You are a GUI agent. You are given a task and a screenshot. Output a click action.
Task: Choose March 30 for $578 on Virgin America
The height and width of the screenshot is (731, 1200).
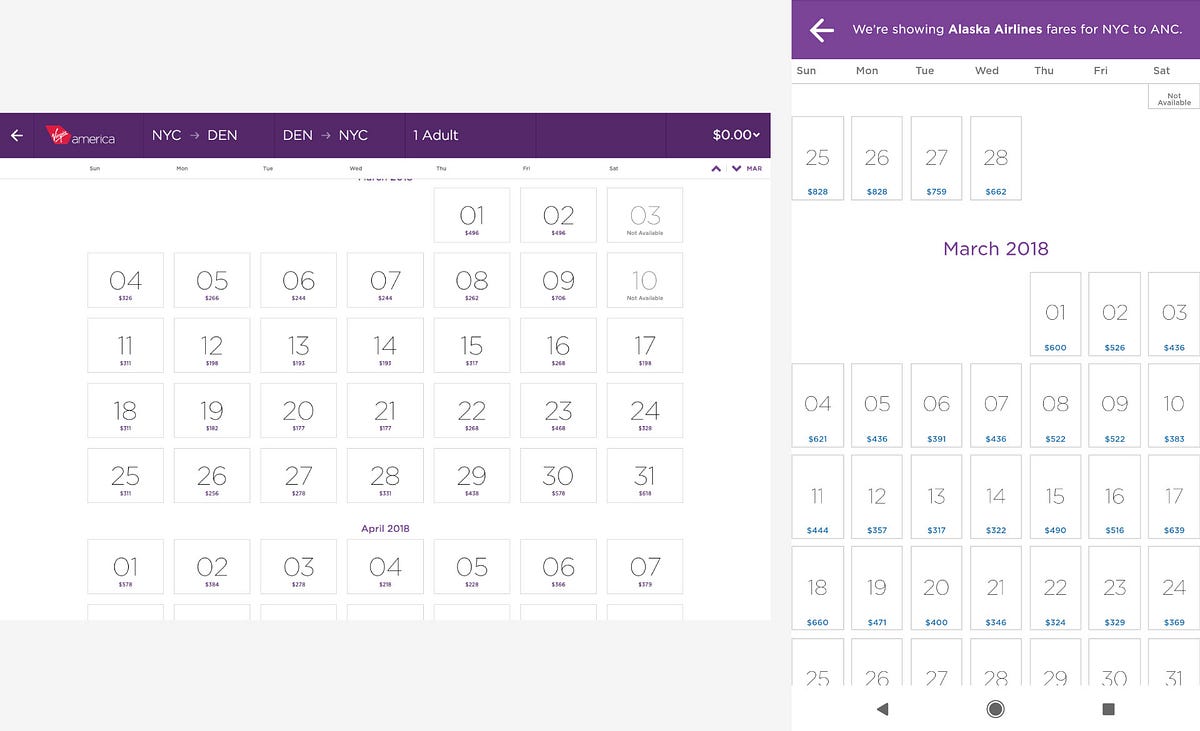point(558,475)
